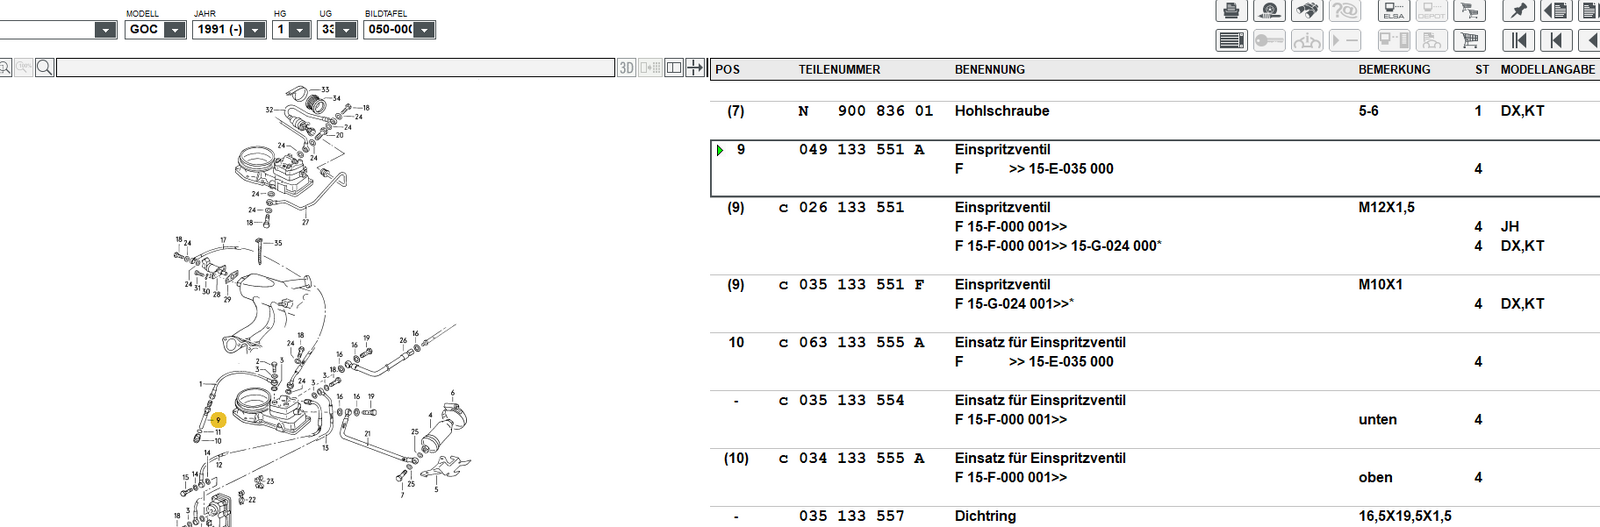Toggle the list view icon

coord(1231,41)
